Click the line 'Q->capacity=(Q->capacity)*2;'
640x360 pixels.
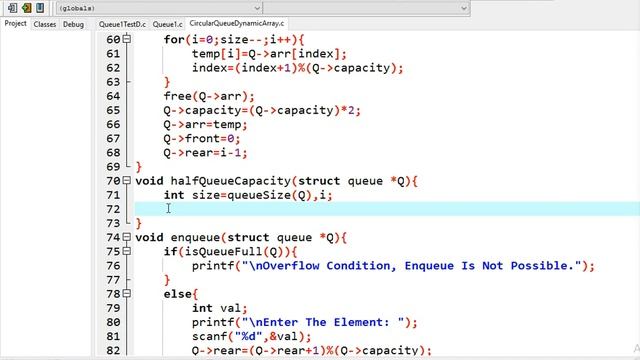coord(262,110)
